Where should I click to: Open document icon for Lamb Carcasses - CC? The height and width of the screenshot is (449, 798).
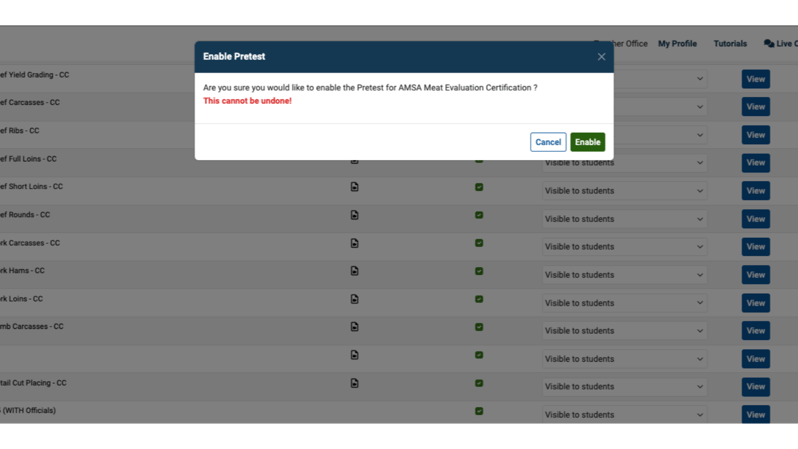pos(355,326)
